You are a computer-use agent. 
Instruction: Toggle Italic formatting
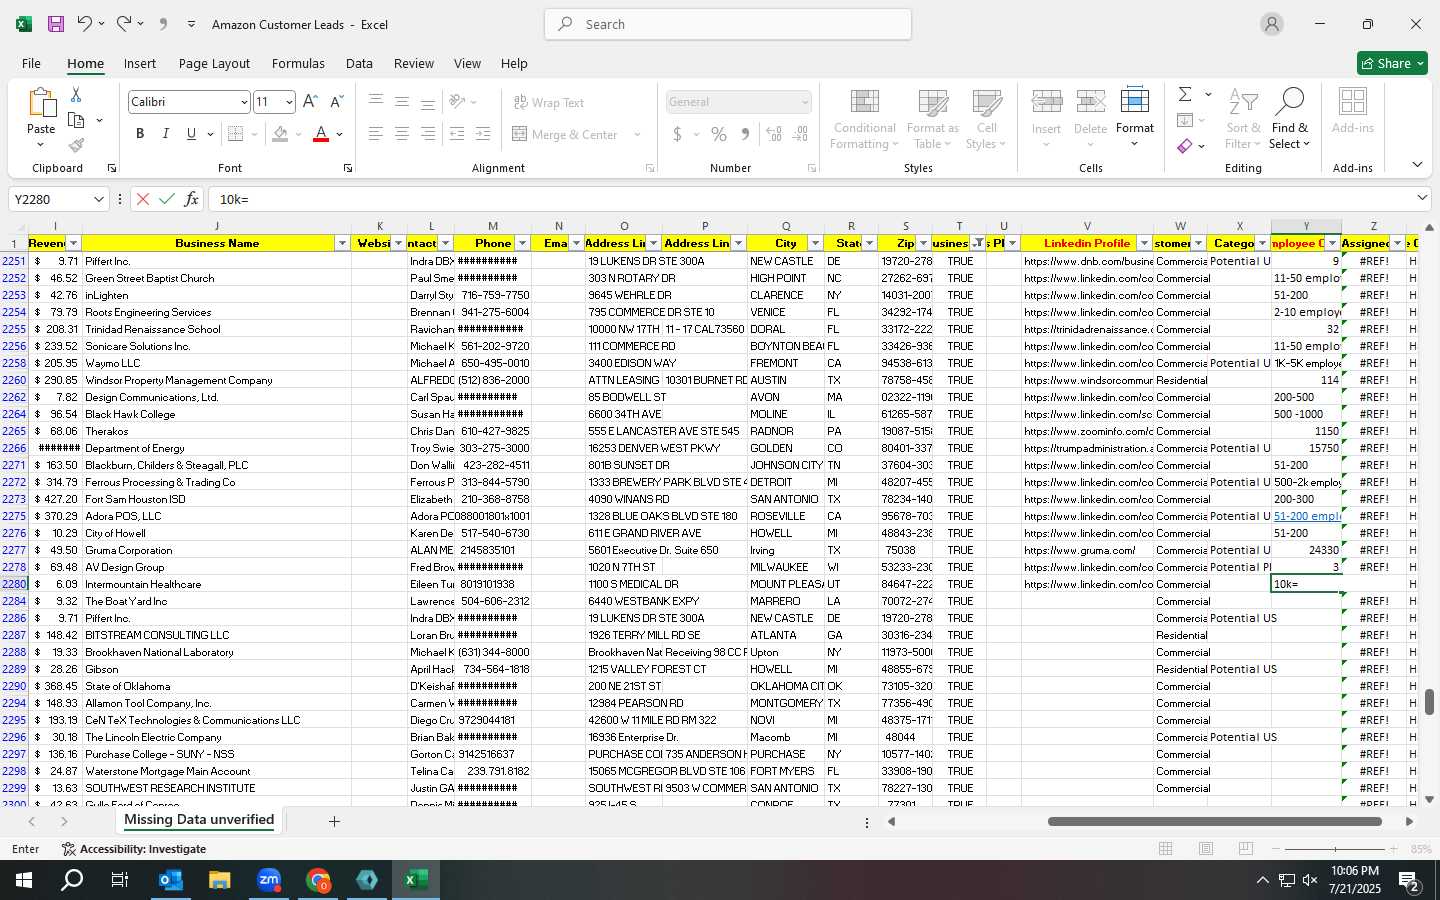[165, 134]
